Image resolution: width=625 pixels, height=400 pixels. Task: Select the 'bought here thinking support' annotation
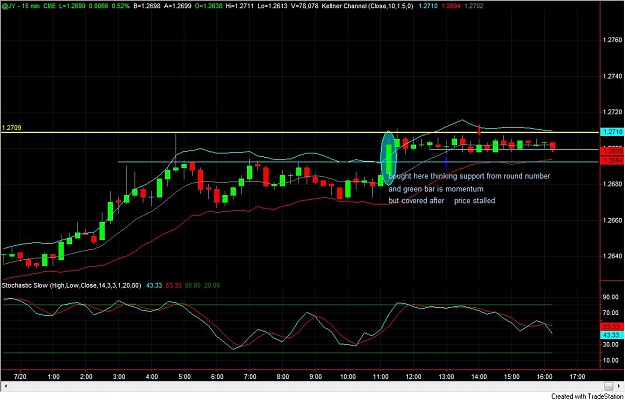pyautogui.click(x=469, y=176)
